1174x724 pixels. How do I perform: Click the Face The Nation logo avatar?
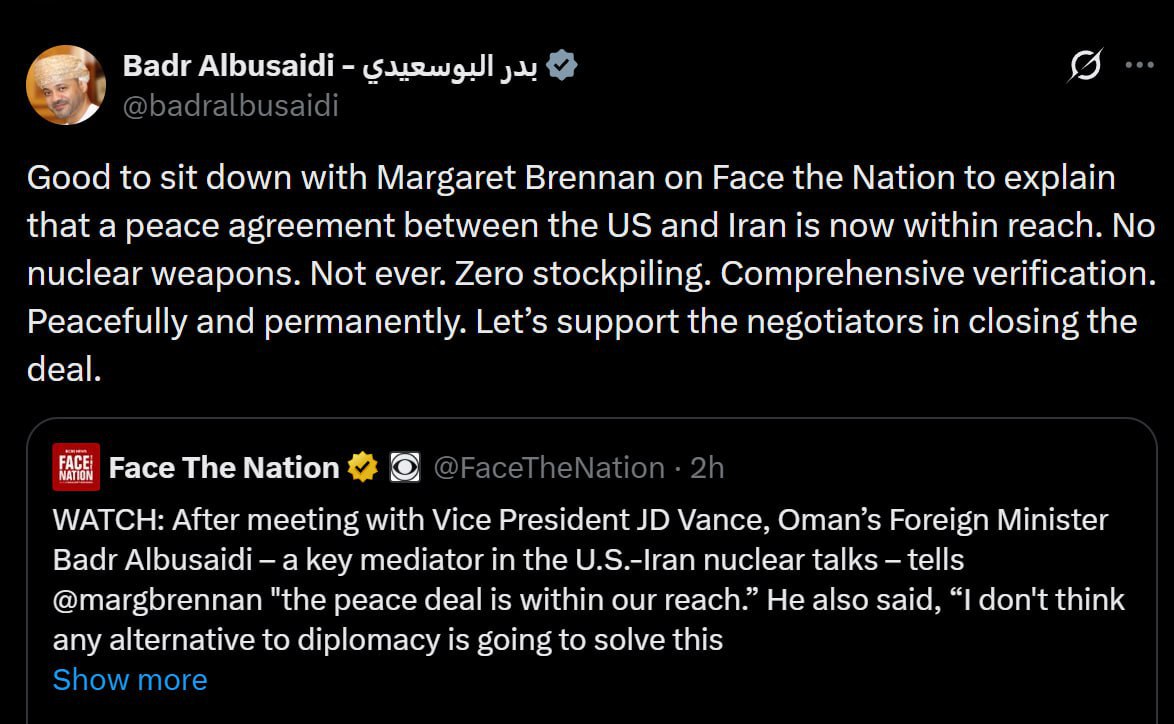click(76, 467)
